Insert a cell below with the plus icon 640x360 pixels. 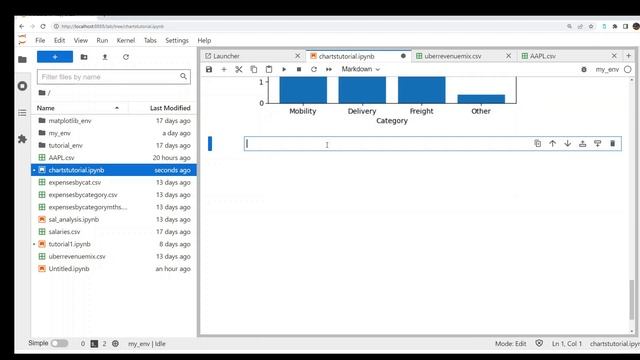(224, 69)
